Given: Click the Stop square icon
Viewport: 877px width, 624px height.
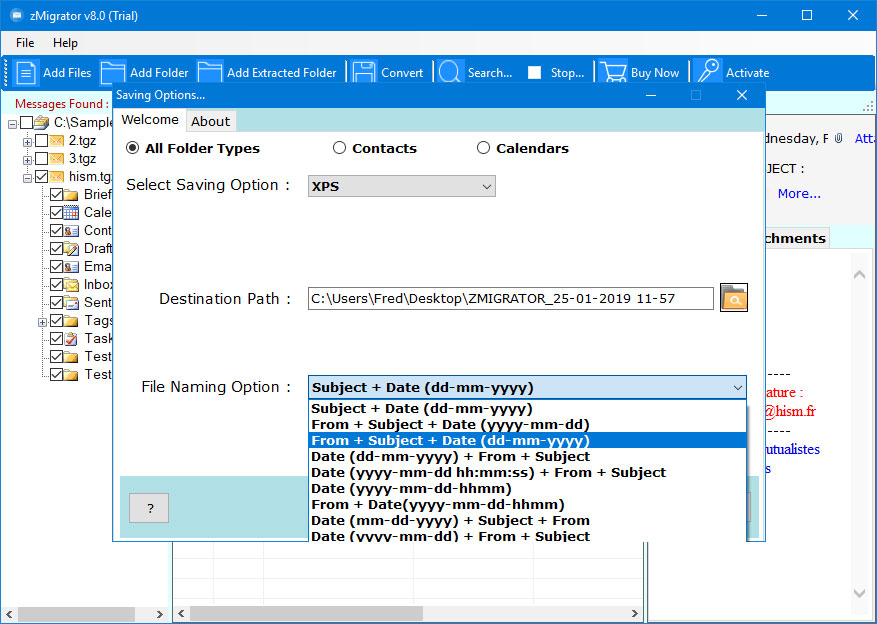Looking at the screenshot, I should pyautogui.click(x=534, y=73).
